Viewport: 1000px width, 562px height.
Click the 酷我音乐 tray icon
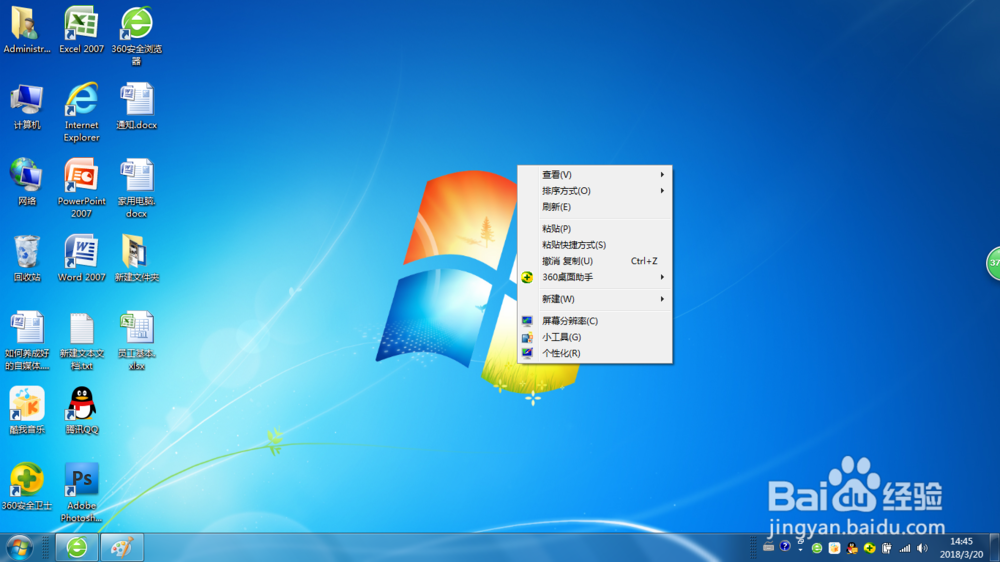[x=834, y=548]
